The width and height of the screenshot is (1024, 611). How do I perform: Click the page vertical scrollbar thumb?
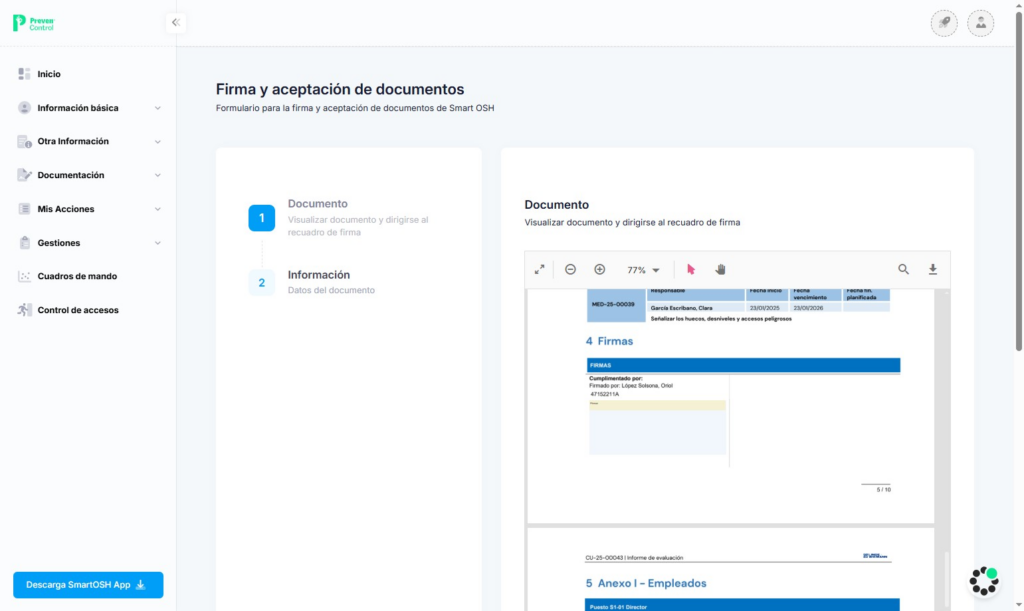click(1019, 181)
